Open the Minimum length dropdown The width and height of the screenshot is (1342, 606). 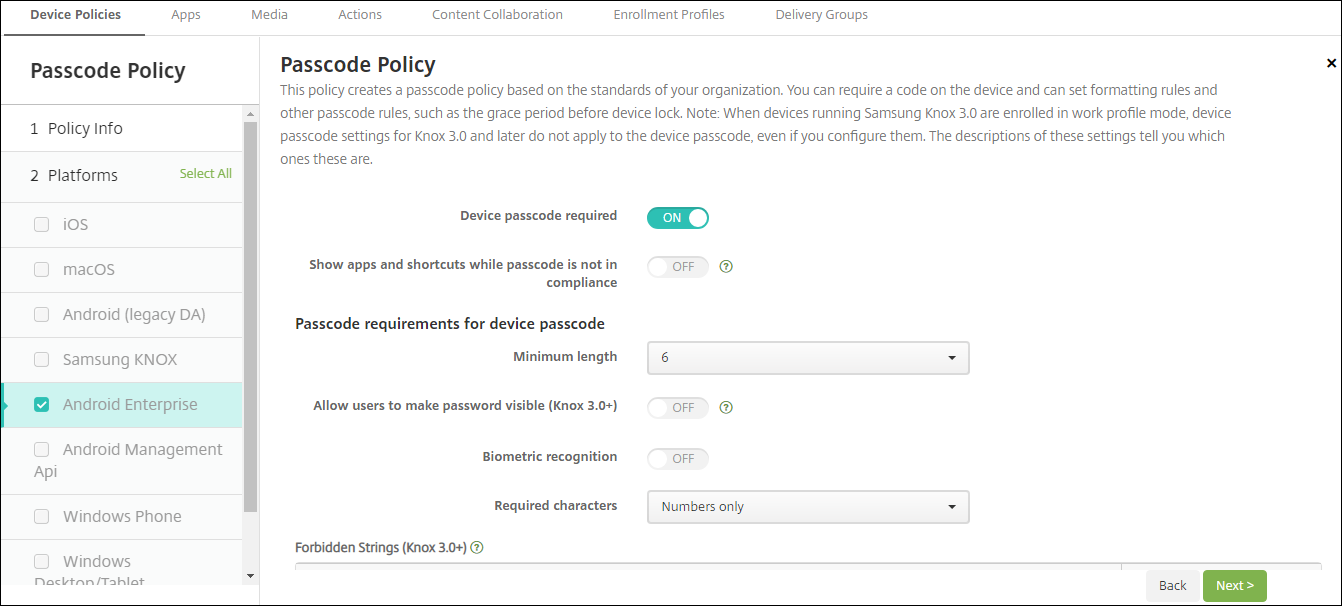click(x=808, y=358)
